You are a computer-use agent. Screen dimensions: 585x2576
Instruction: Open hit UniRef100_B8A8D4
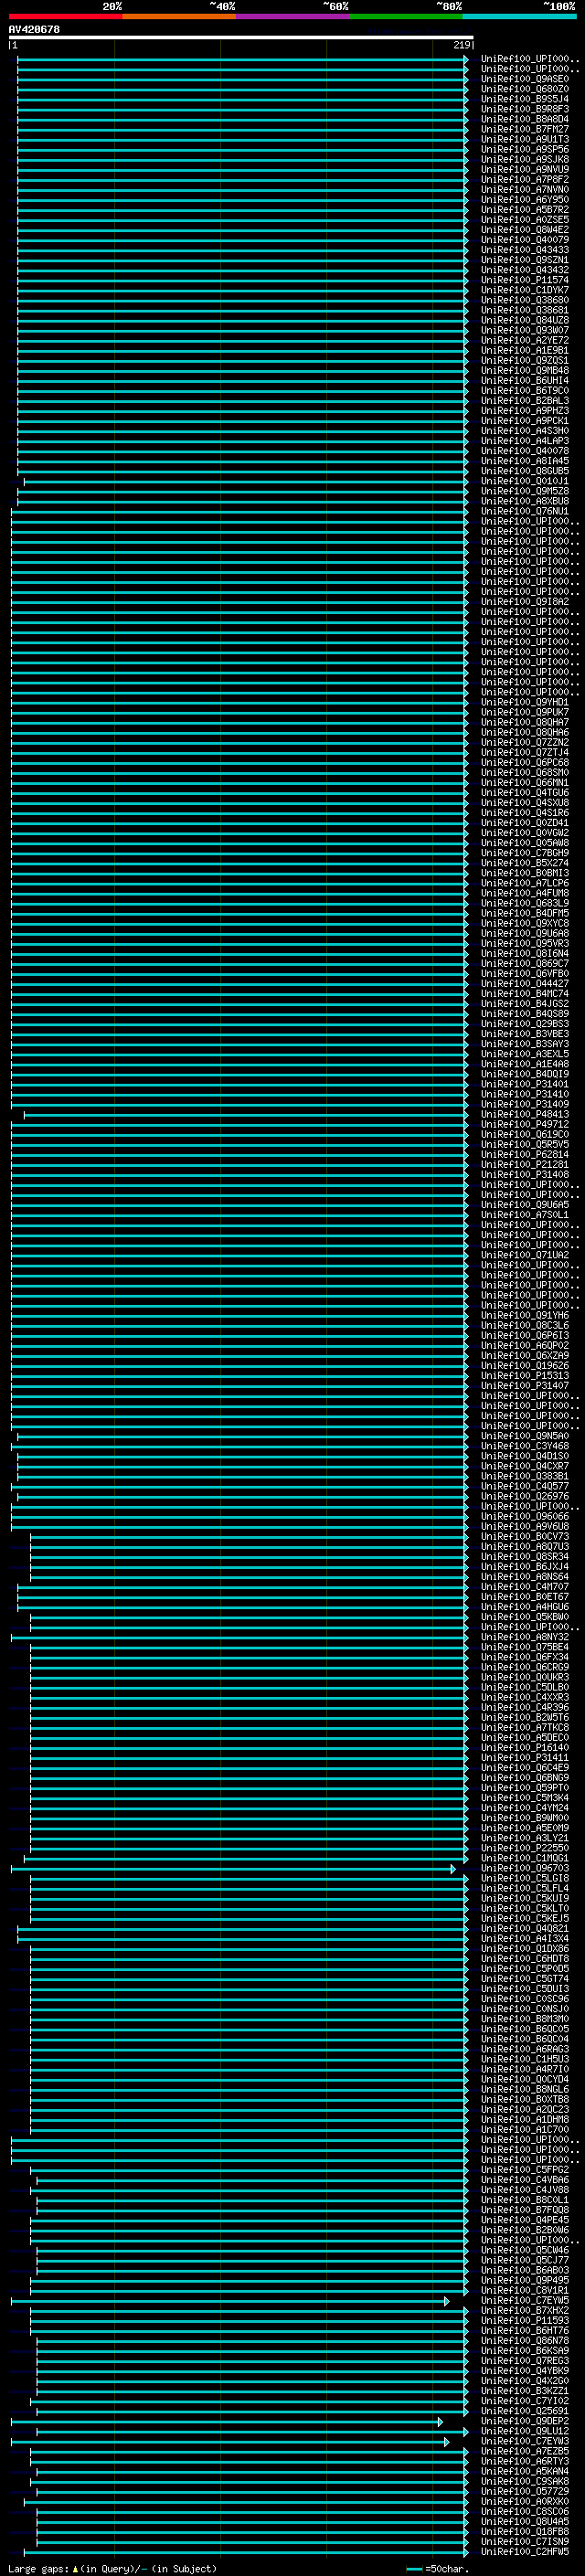pos(524,119)
